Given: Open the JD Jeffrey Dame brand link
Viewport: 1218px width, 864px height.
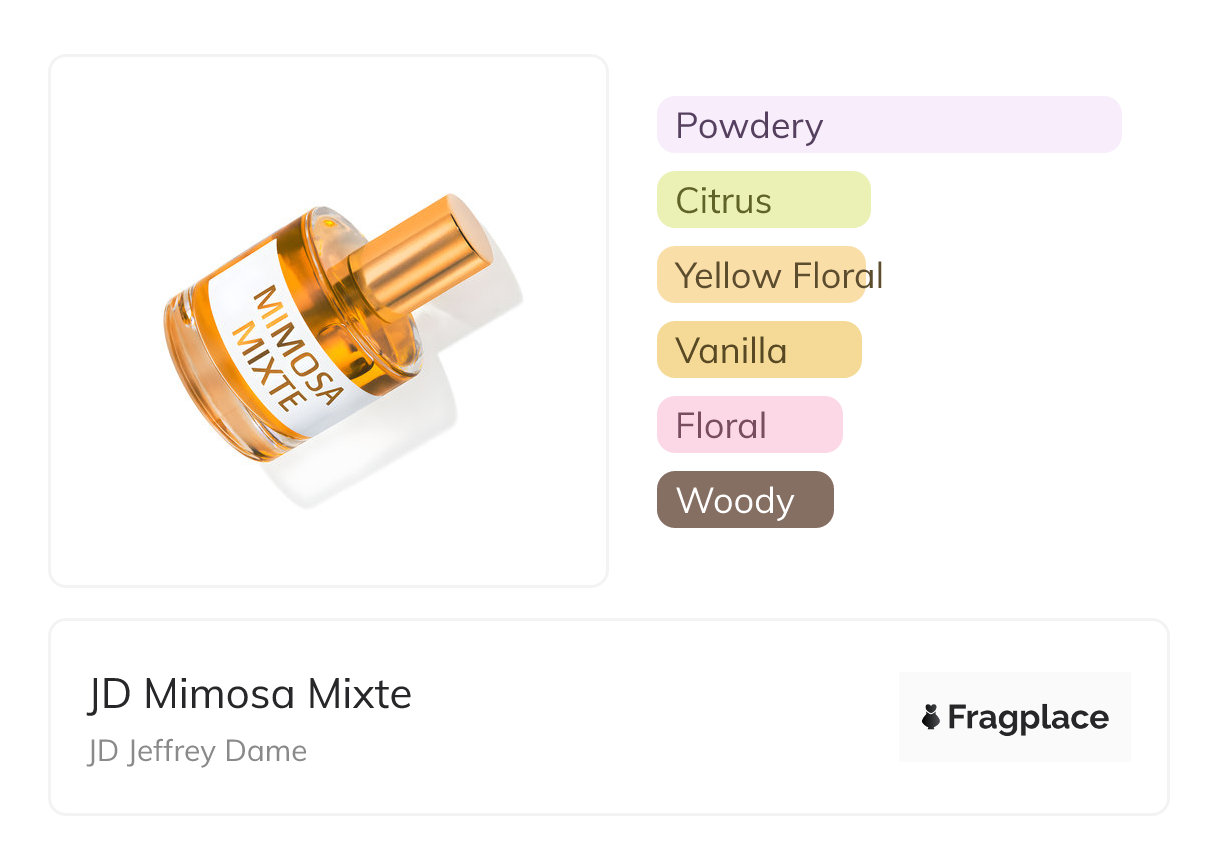Looking at the screenshot, I should pyautogui.click(x=197, y=751).
